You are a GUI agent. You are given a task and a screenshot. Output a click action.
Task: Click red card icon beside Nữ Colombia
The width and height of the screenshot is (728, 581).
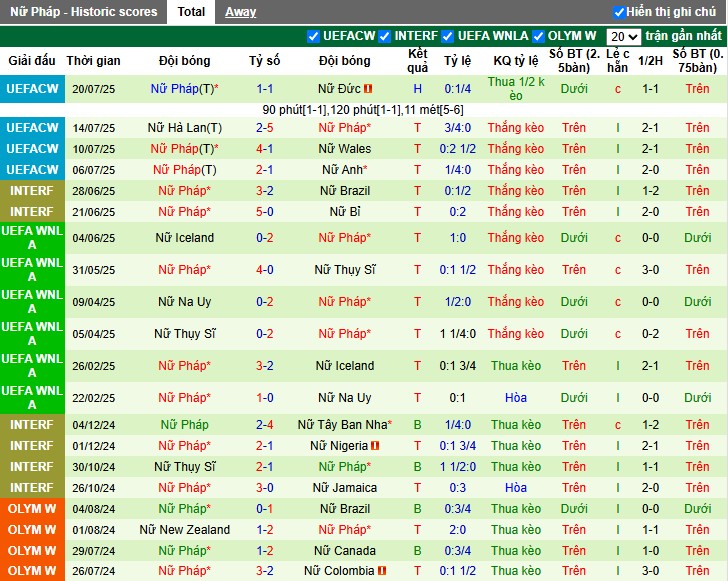(382, 571)
